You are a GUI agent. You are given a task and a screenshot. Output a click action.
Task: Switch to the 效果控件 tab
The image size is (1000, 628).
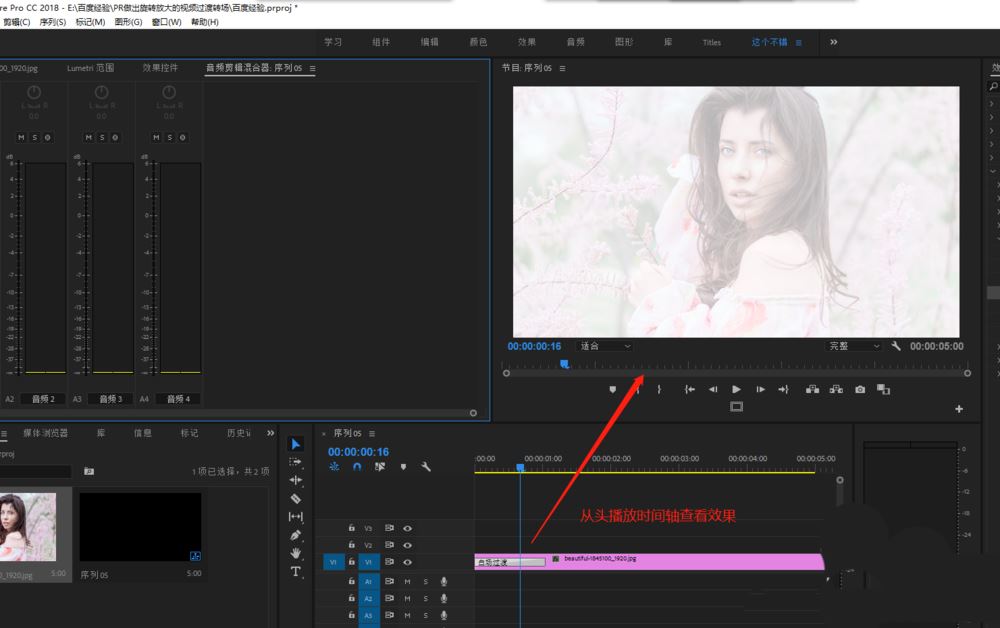[x=160, y=68]
